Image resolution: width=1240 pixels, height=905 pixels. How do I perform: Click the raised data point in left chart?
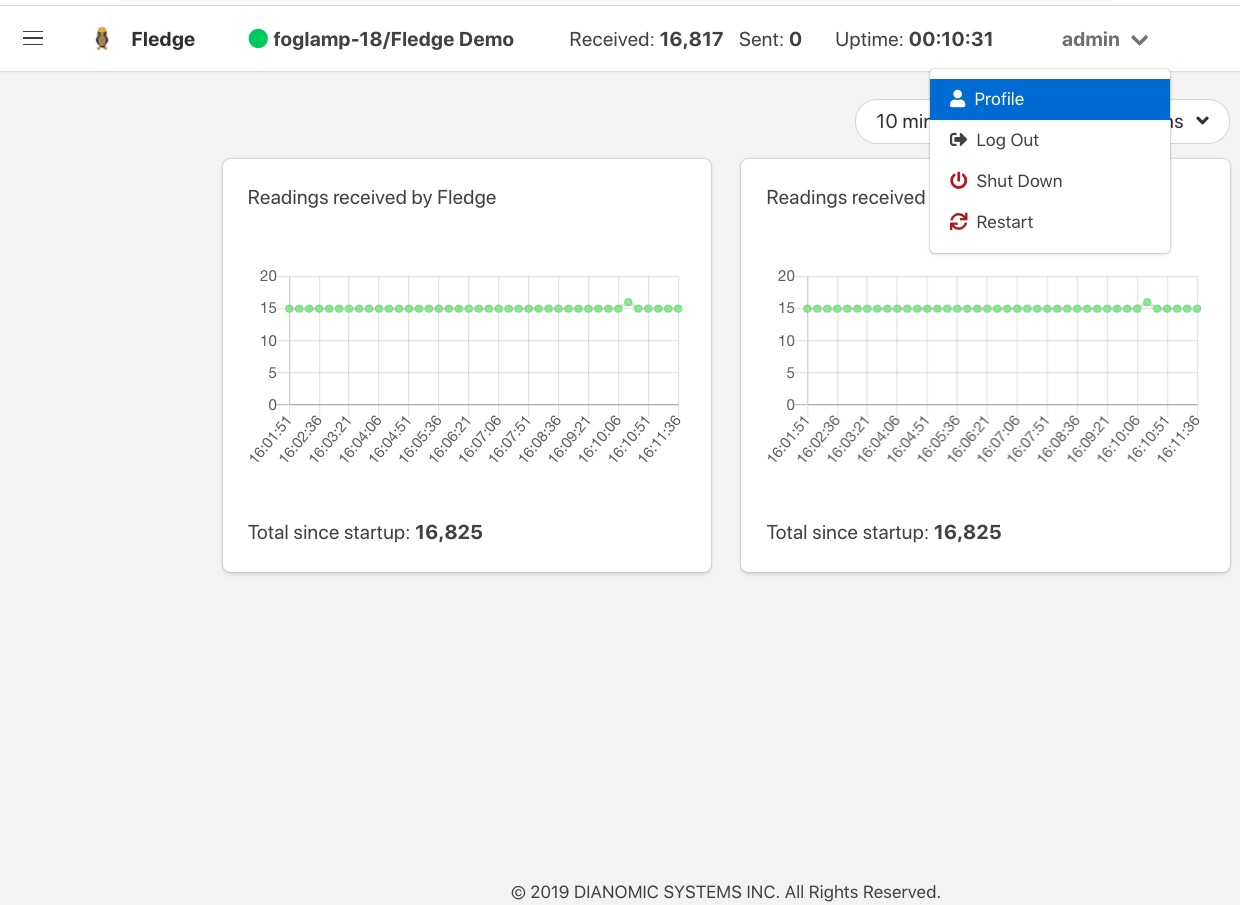click(x=628, y=302)
